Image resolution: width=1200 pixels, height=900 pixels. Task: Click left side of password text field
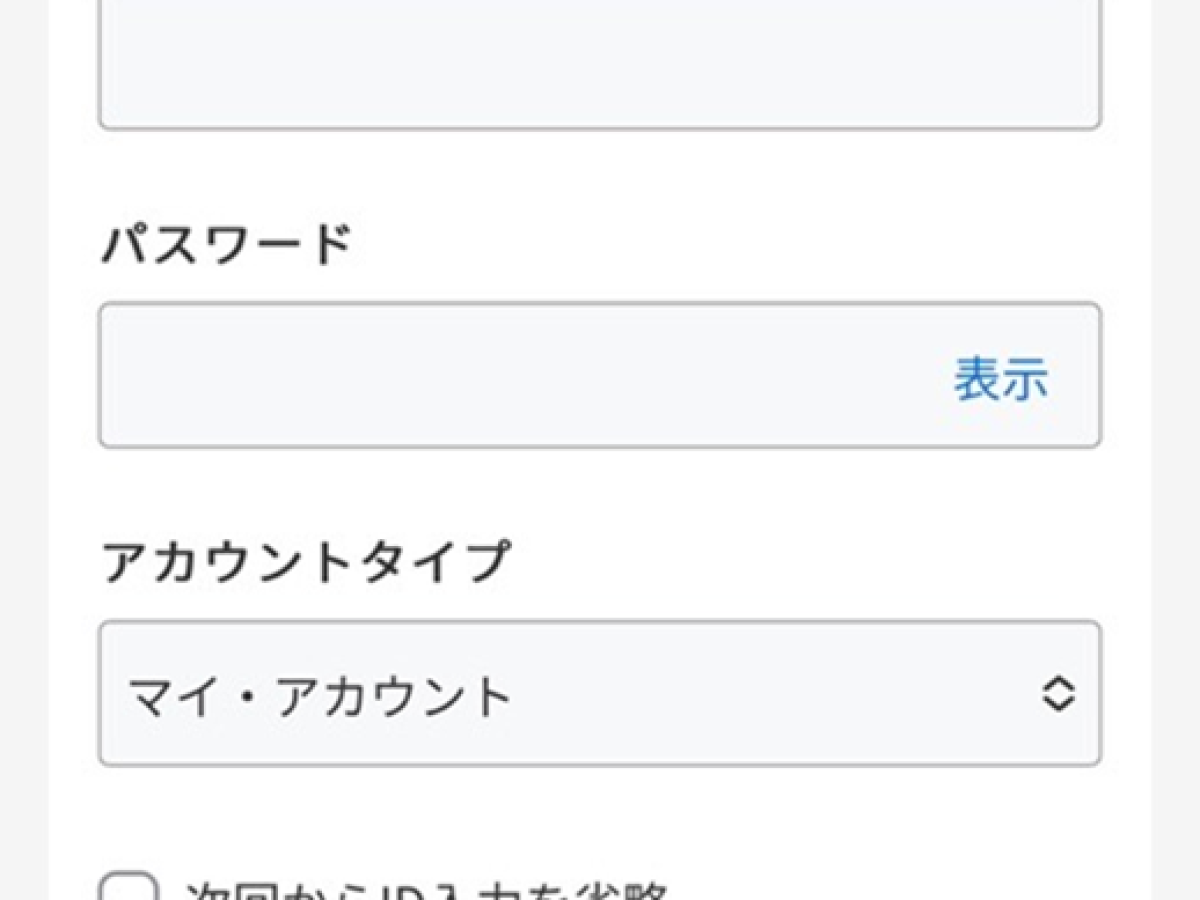coord(200,376)
